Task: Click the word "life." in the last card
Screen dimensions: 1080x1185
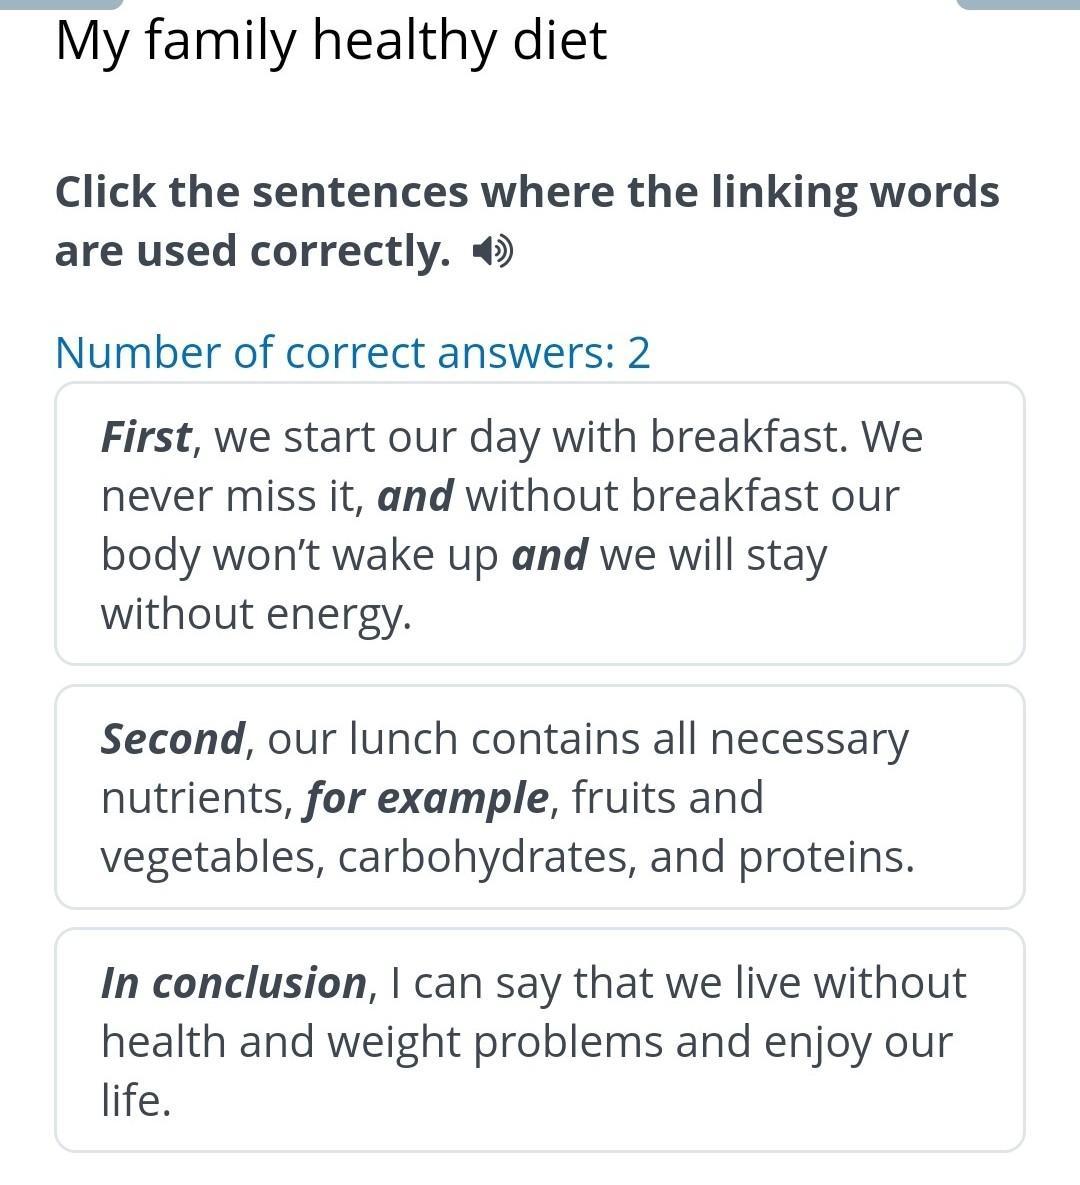Action: tap(136, 1101)
